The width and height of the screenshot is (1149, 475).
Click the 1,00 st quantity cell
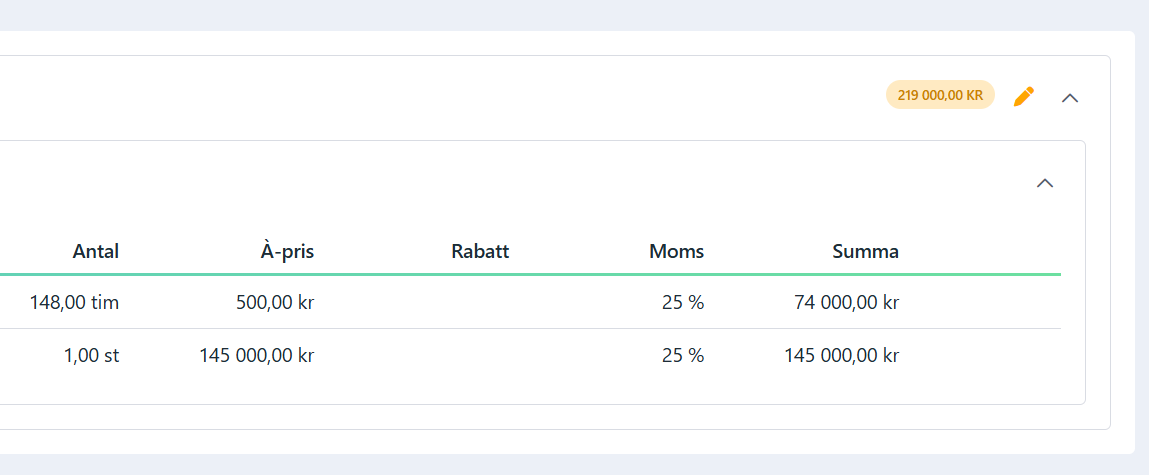pyautogui.click(x=90, y=356)
